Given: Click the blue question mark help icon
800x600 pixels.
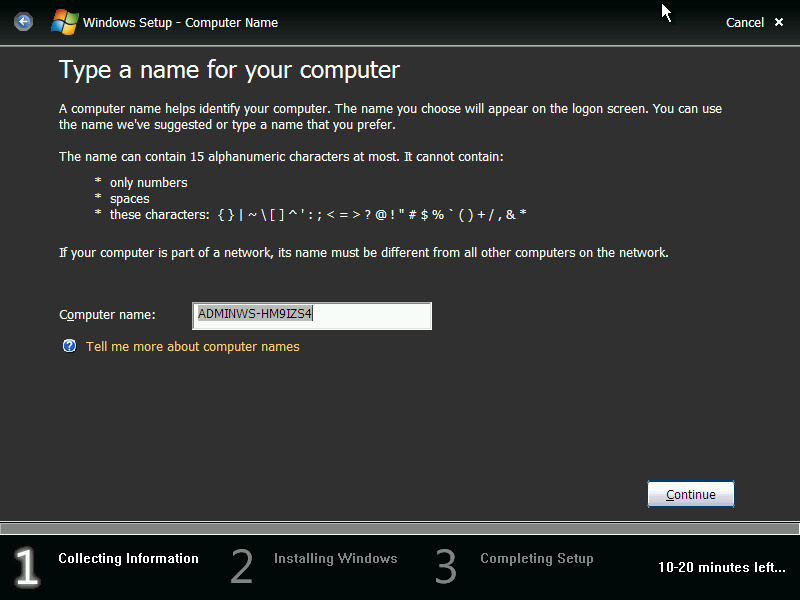Looking at the screenshot, I should click(x=69, y=346).
